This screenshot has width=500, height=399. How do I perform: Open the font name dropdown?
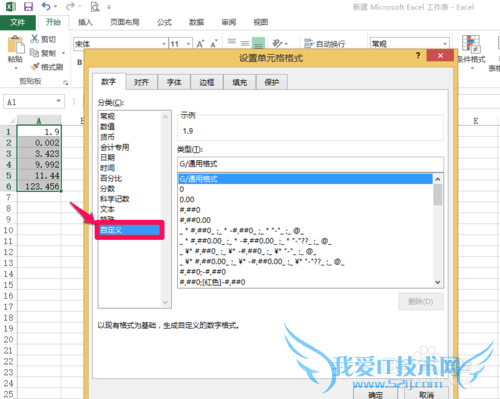[x=164, y=44]
